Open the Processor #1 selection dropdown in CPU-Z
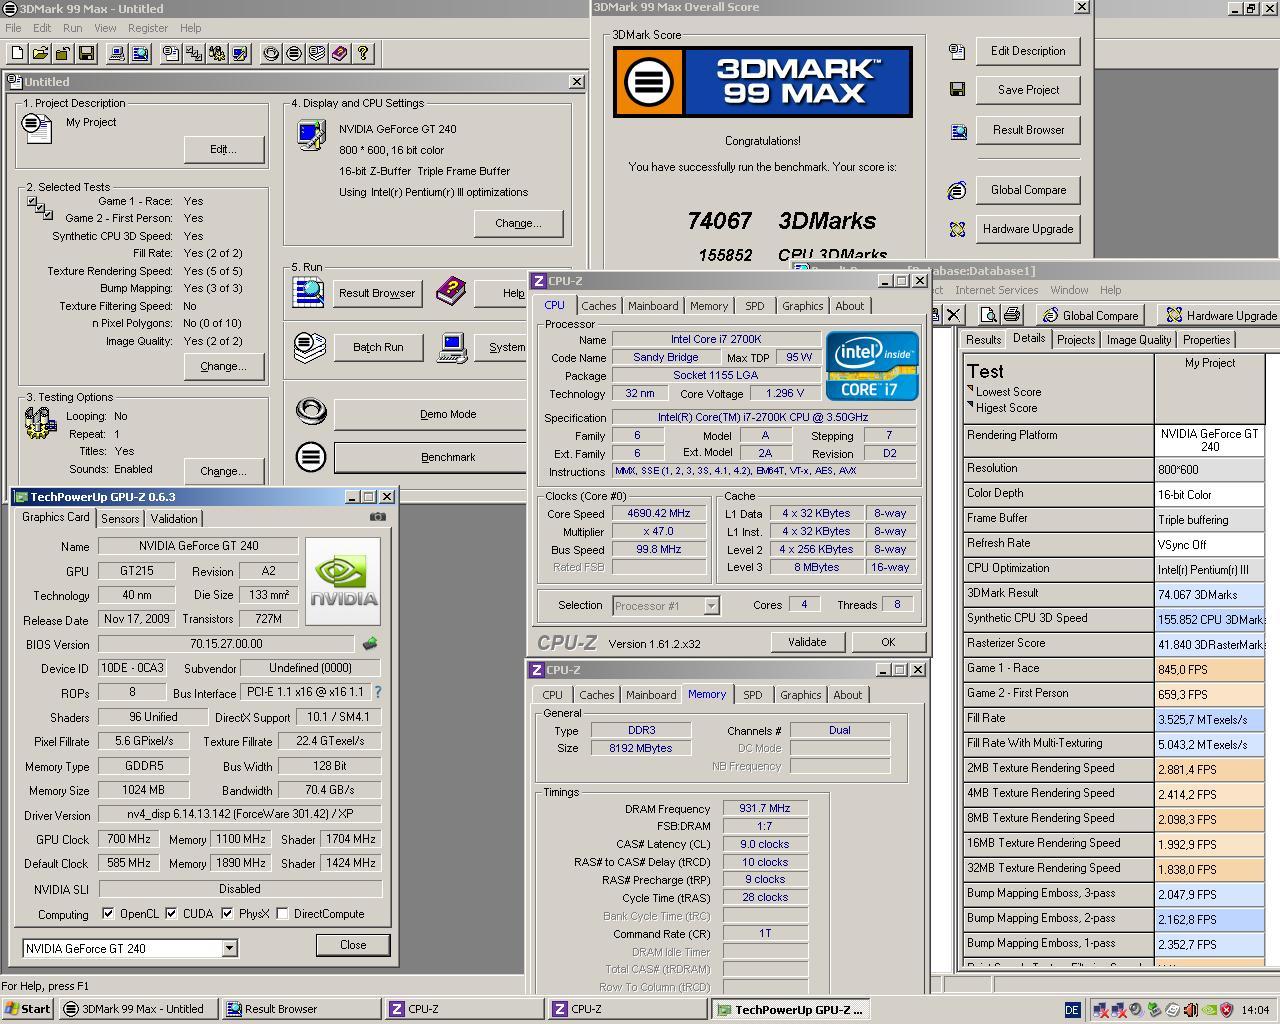The height and width of the screenshot is (1024, 1280). 711,605
